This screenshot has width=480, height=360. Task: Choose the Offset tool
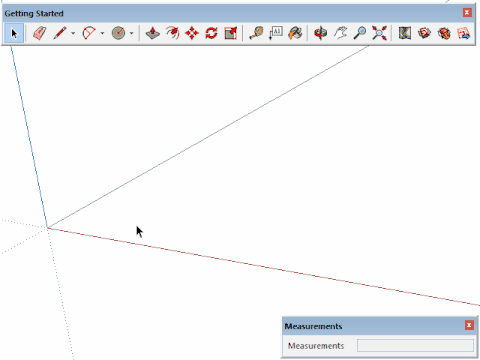click(172, 33)
